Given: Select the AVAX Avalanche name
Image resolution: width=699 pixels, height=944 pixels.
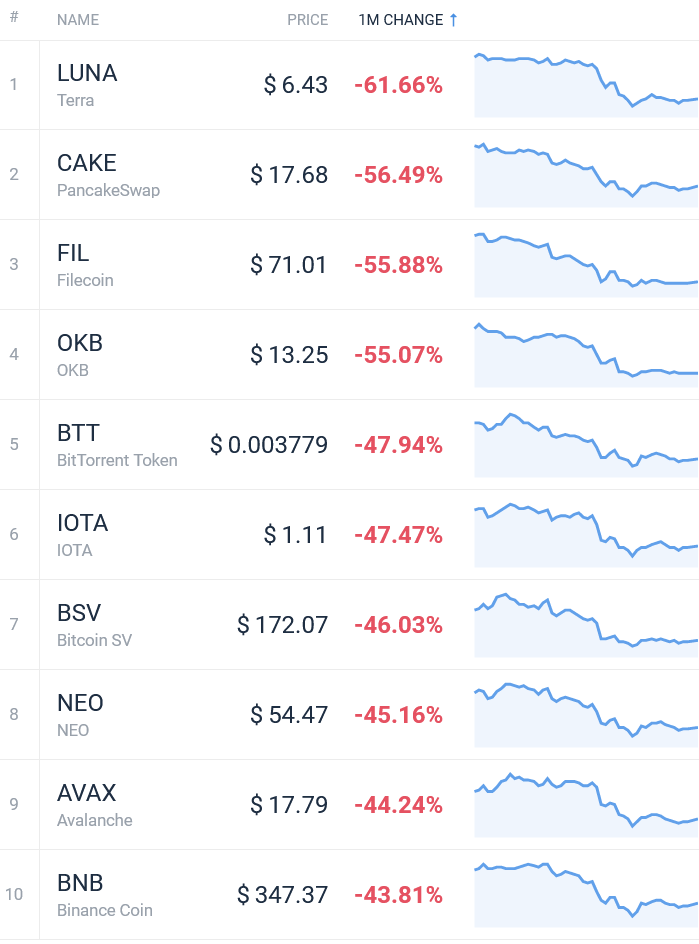Looking at the screenshot, I should point(95,805).
